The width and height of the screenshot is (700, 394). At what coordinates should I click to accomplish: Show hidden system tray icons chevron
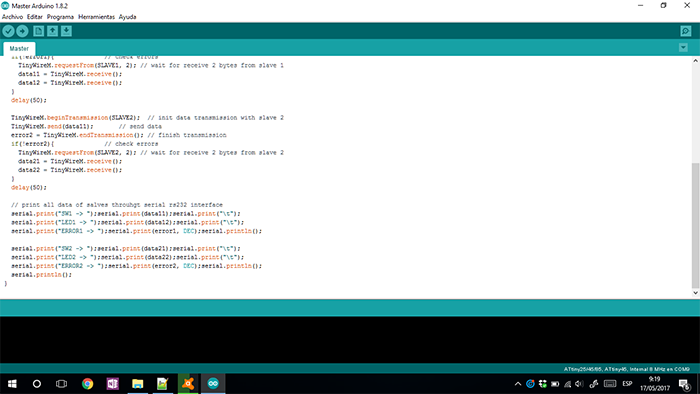518,384
